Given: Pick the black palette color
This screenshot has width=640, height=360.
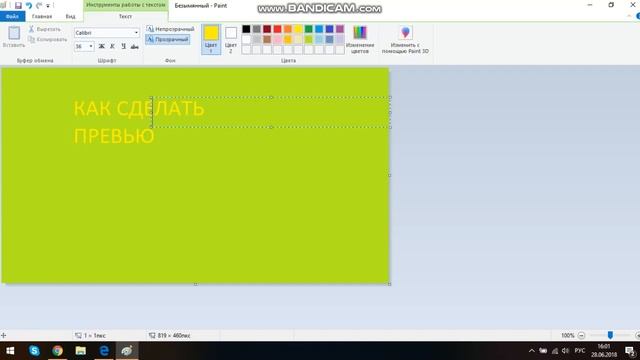Looking at the screenshot, I should pyautogui.click(x=246, y=29).
